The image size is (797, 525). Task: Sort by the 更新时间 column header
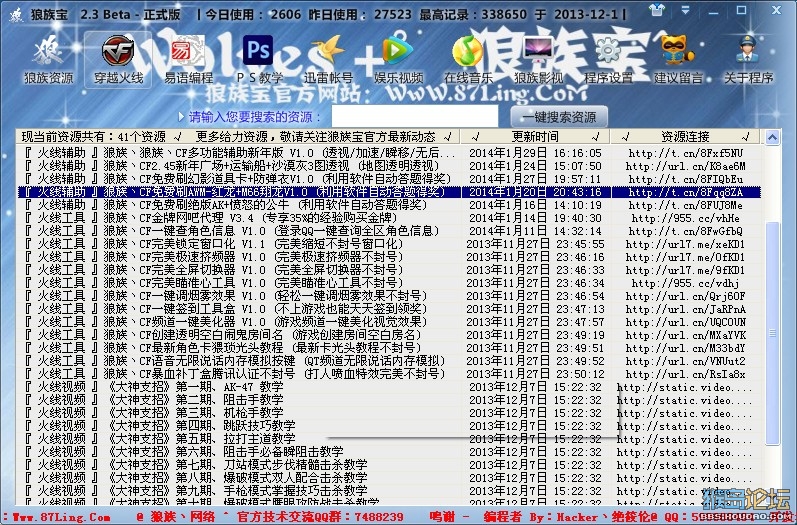pyautogui.click(x=535, y=137)
